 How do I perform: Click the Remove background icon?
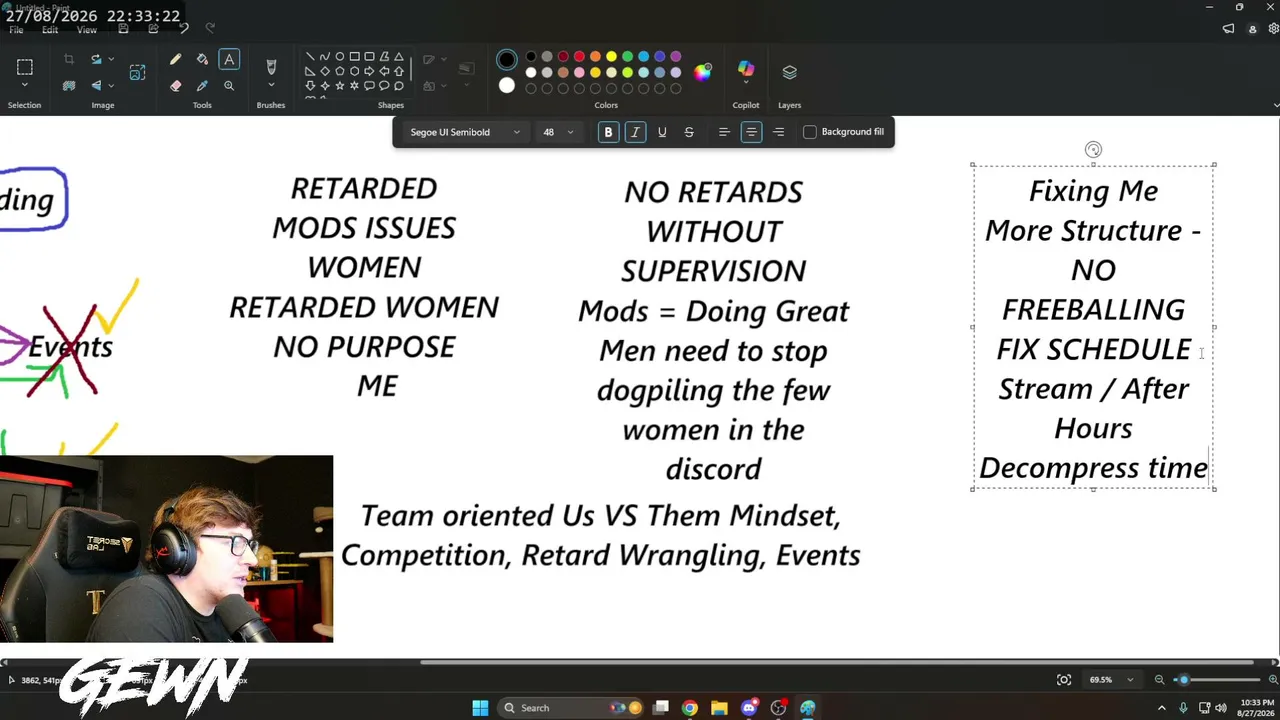pyautogui.click(x=69, y=86)
